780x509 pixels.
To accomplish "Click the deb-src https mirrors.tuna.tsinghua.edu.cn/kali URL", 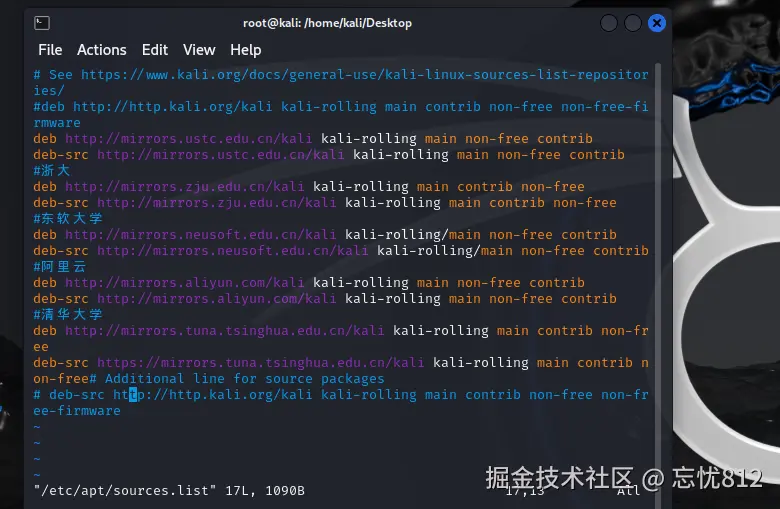I will point(260,362).
